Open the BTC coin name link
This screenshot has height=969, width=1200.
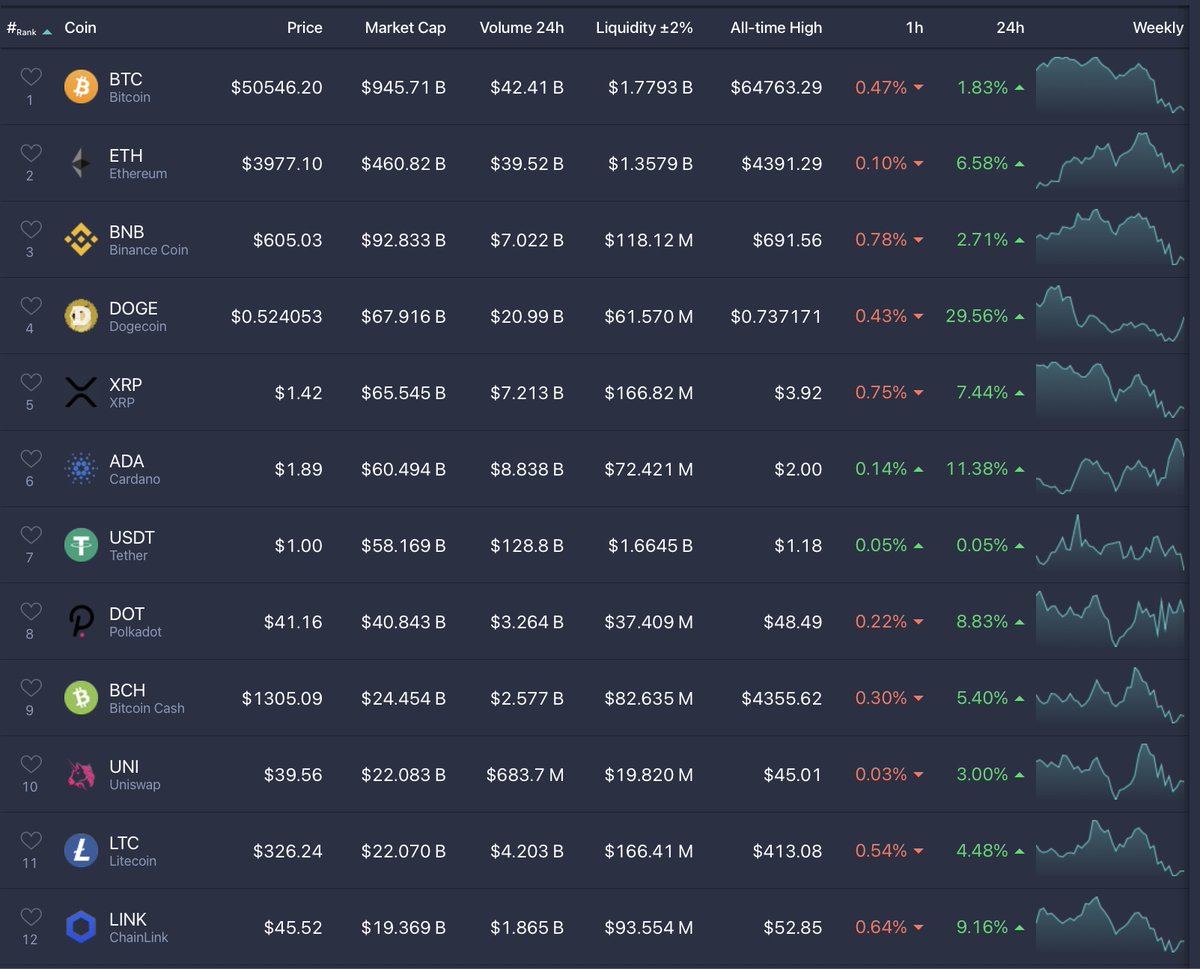126,79
